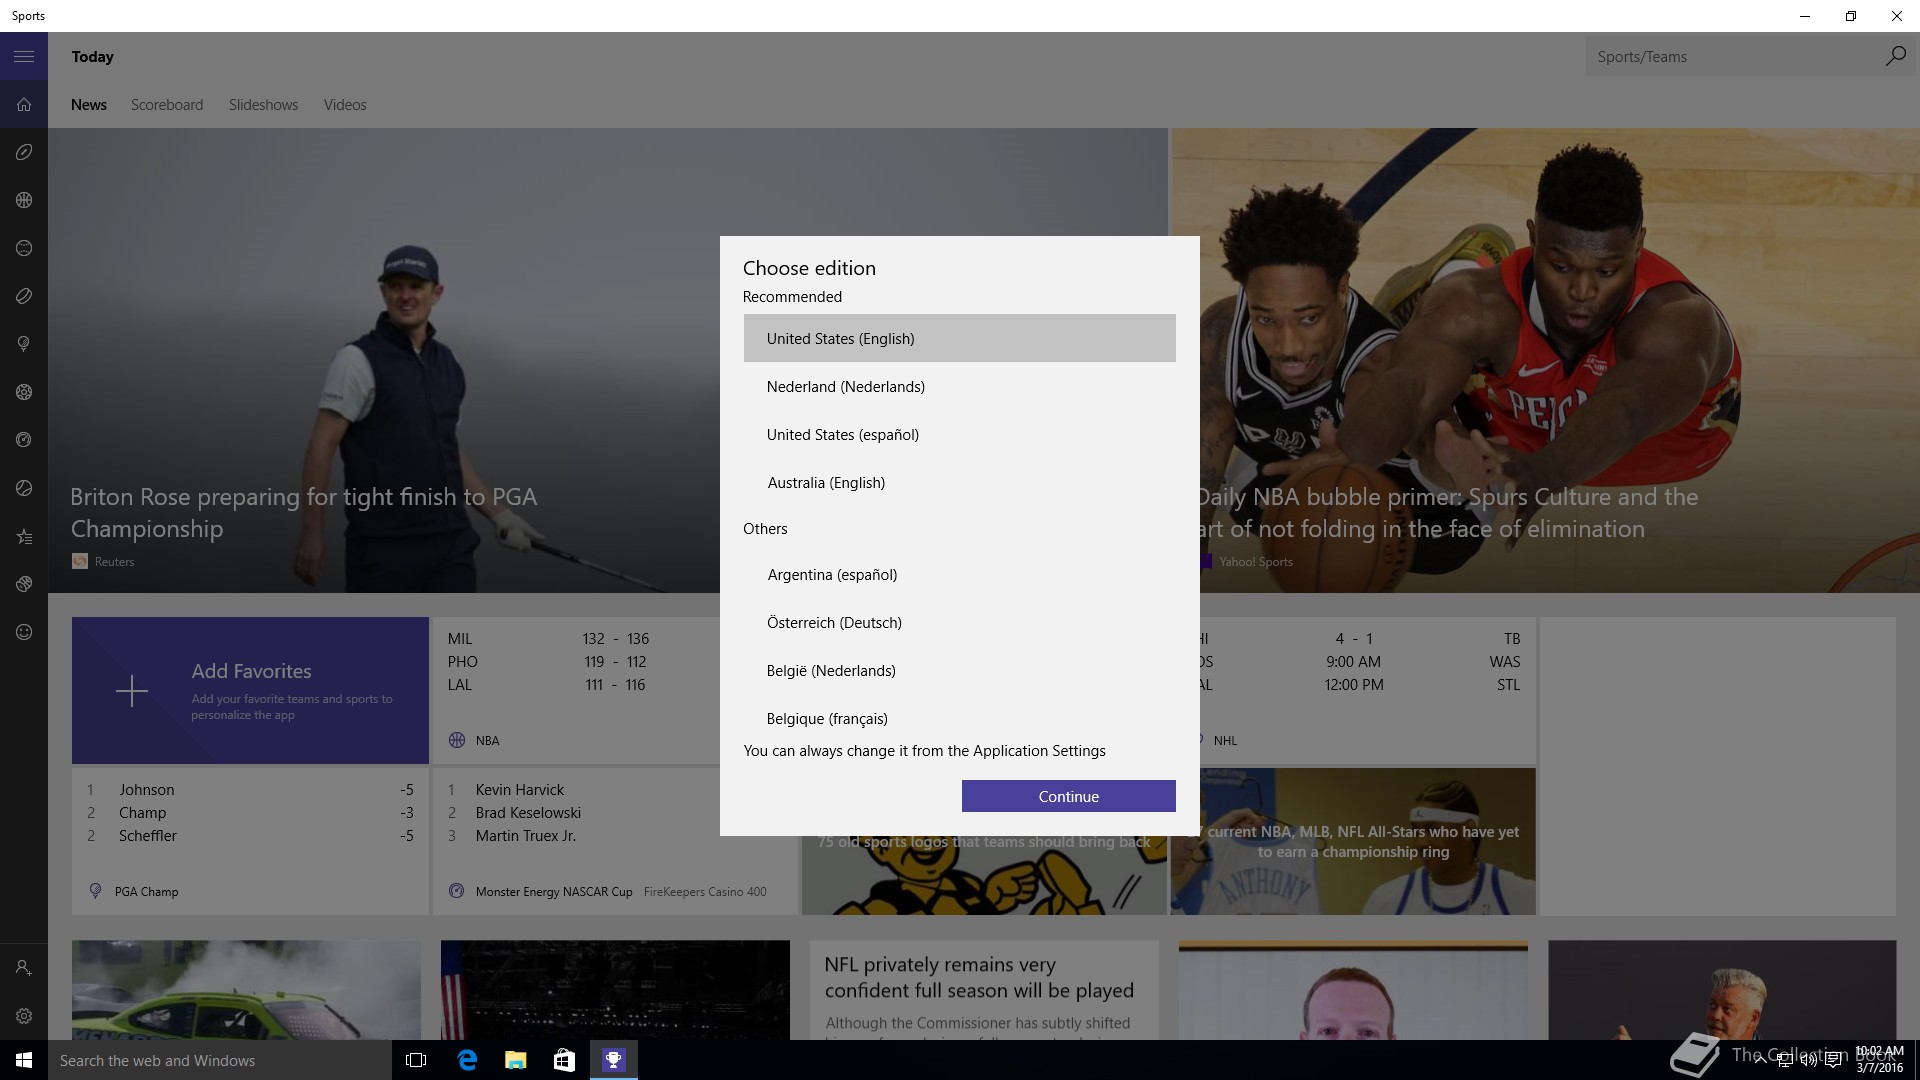Open the settings gear in sidebar
The height and width of the screenshot is (1080, 1920).
(x=24, y=1016)
